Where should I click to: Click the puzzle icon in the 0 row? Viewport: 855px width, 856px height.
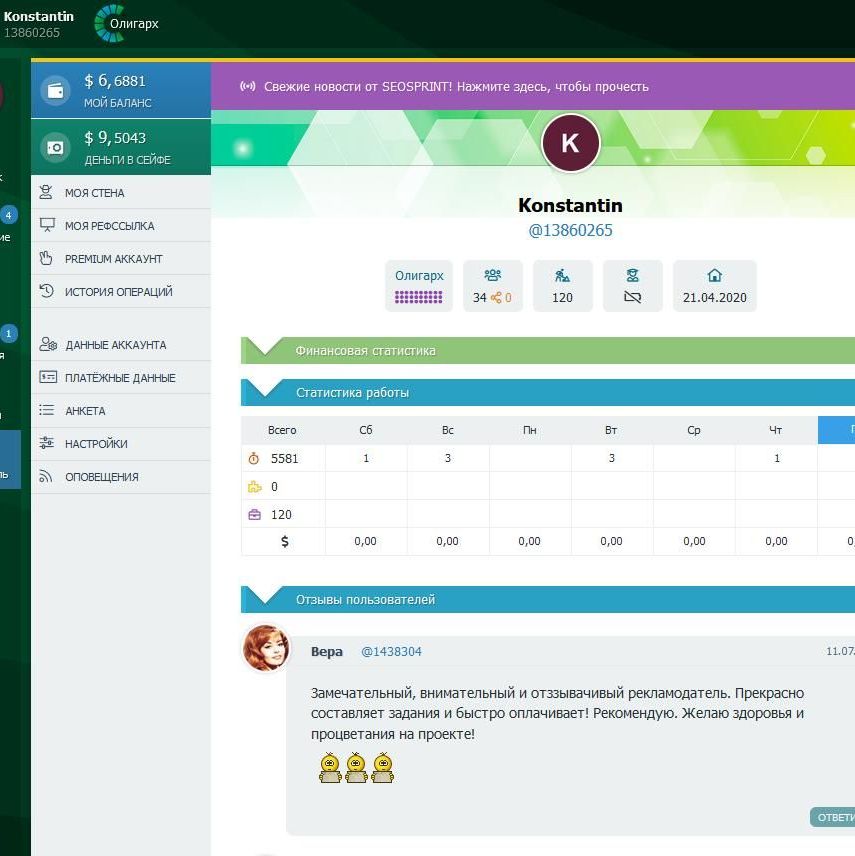pos(254,486)
